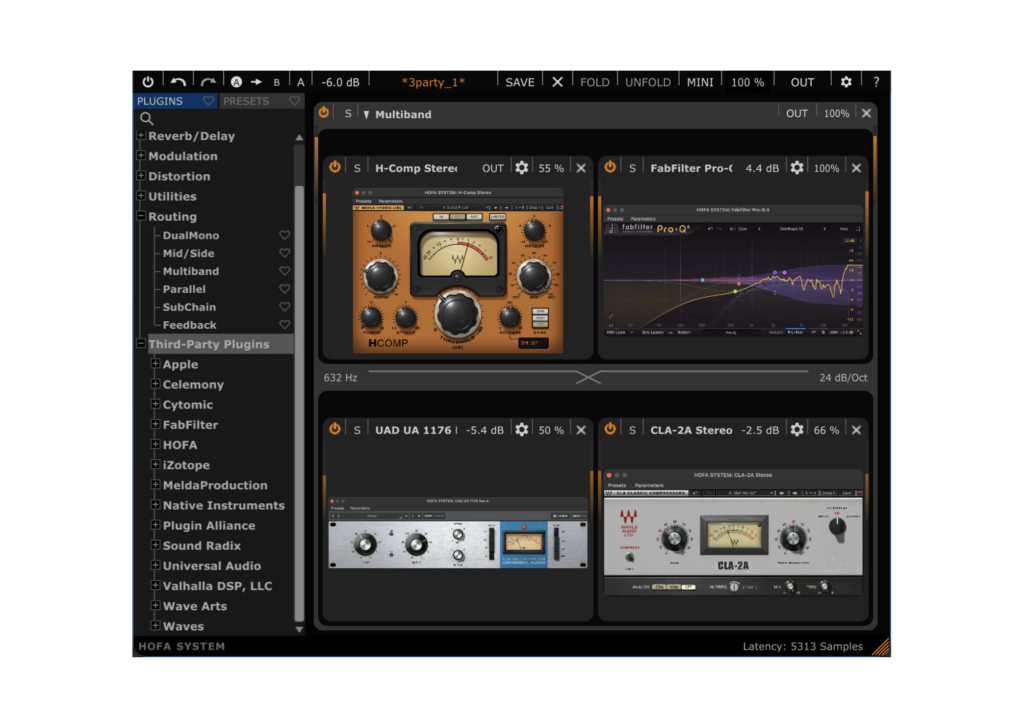The image size is (1024, 721).
Task: Click the heart icon on PLUGINS tab
Action: point(208,101)
